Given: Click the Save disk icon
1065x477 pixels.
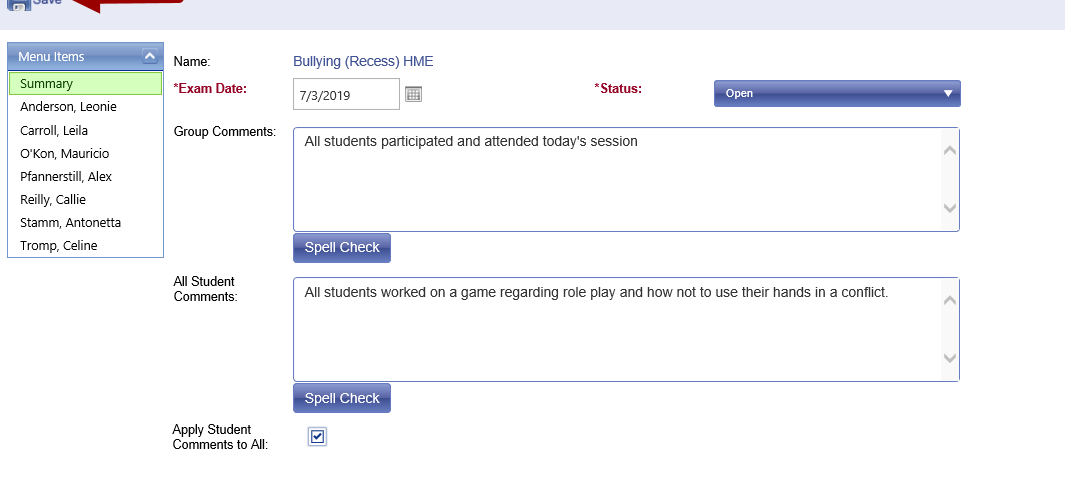Looking at the screenshot, I should [18, 4].
